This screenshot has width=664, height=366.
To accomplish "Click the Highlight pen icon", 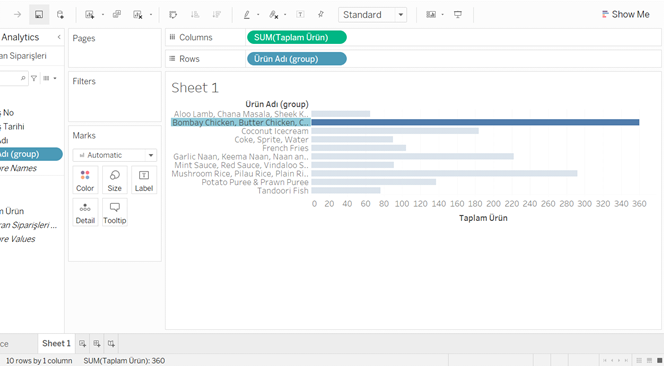I will 246,14.
